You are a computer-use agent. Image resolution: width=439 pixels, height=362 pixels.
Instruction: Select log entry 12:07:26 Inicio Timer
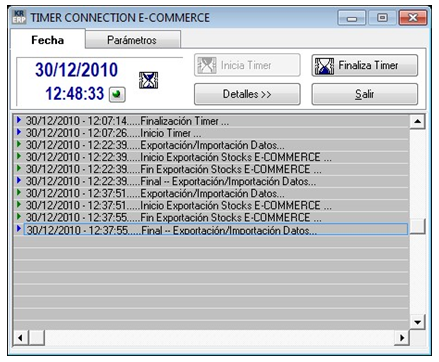click(x=211, y=133)
